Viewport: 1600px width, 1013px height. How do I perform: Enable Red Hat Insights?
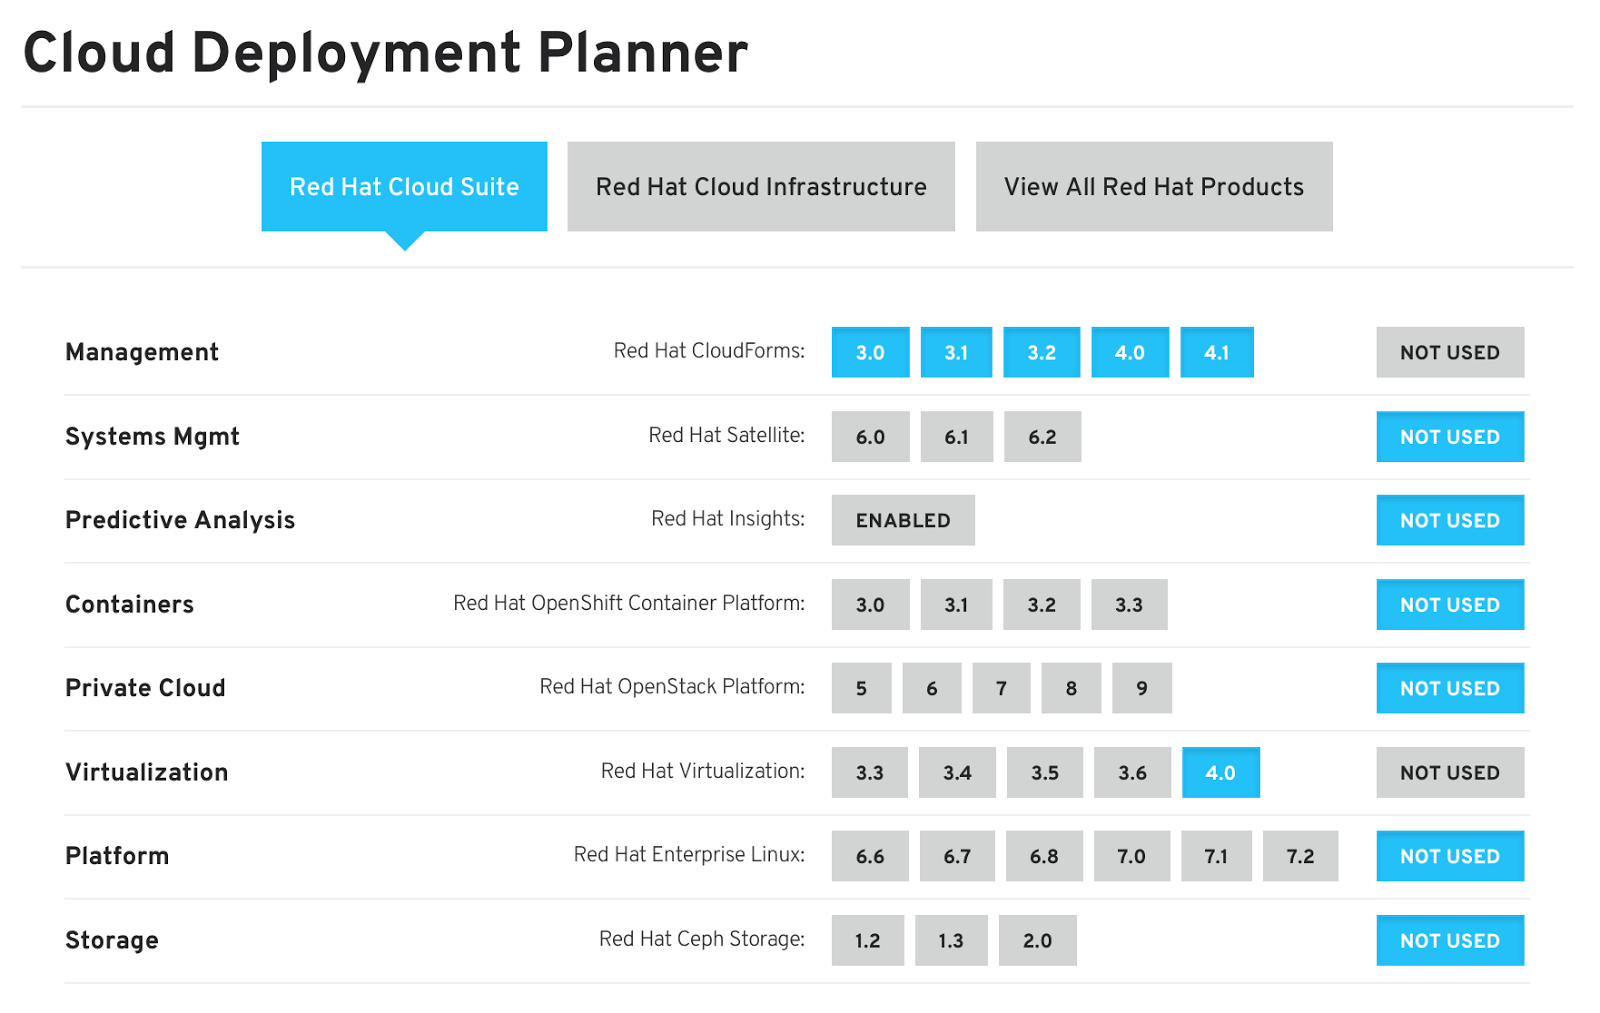[902, 519]
